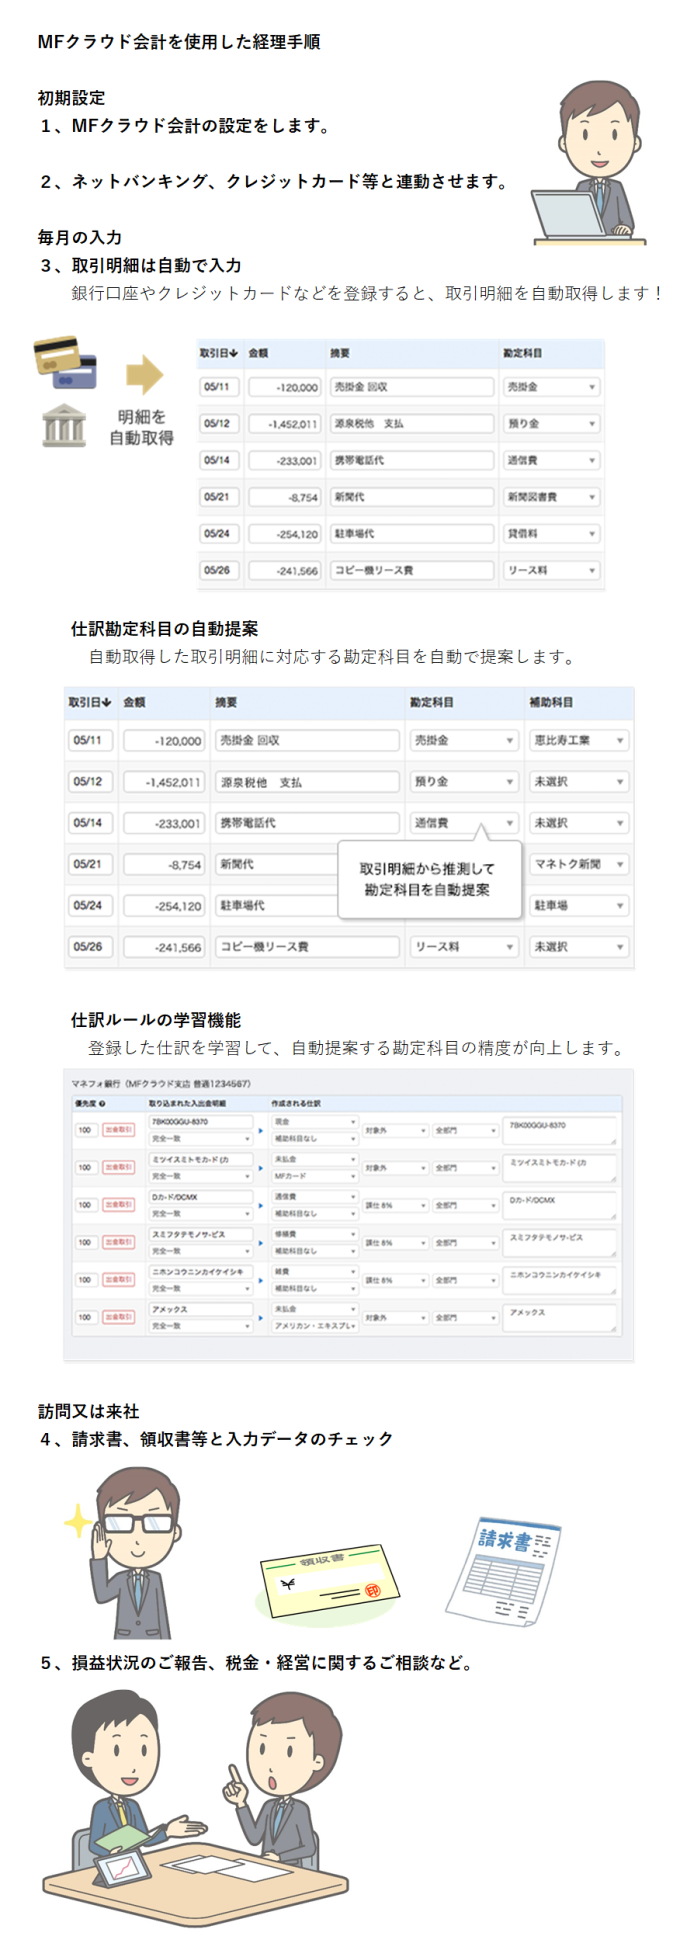Screen dimensions: 680x1957
Task: Open 未選択 dropdown in the 05/12 row
Action: 579,782
